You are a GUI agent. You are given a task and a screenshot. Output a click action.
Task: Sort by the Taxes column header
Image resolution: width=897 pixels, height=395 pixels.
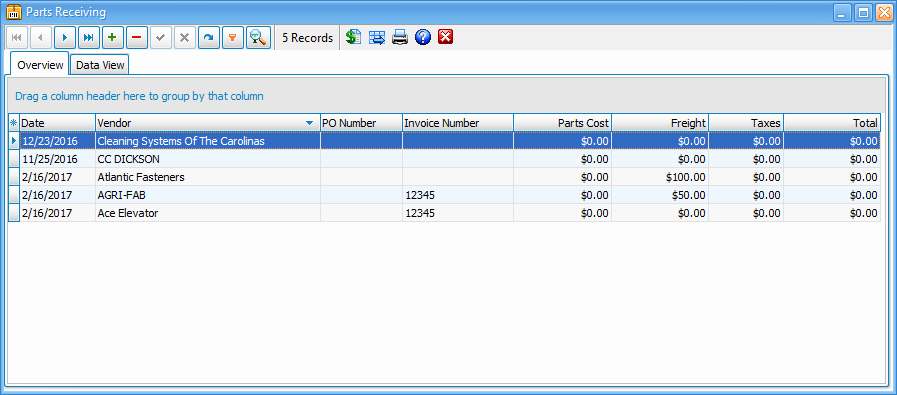click(746, 123)
